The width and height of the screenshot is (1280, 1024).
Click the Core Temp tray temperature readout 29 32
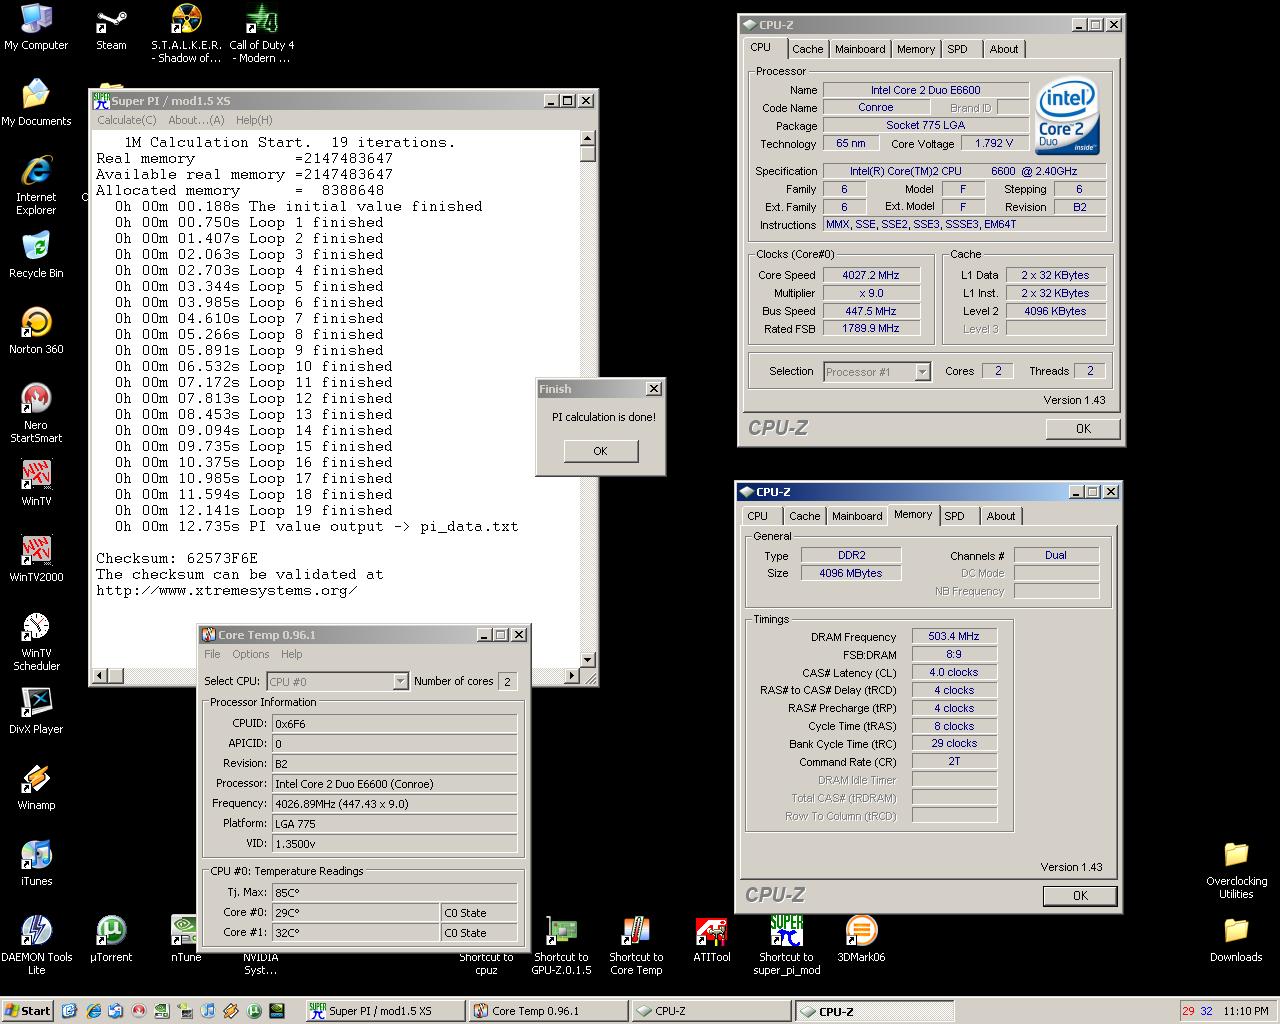tap(1198, 1011)
